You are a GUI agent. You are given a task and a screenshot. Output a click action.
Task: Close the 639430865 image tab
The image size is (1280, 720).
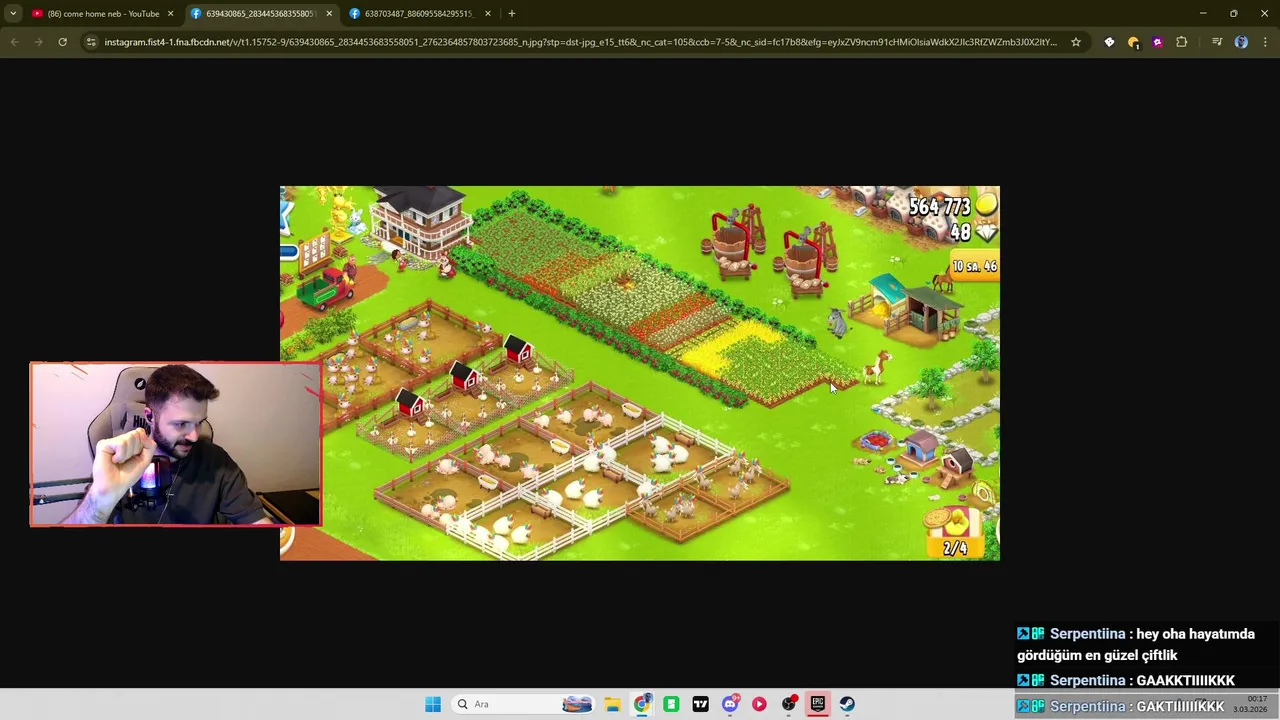329,13
